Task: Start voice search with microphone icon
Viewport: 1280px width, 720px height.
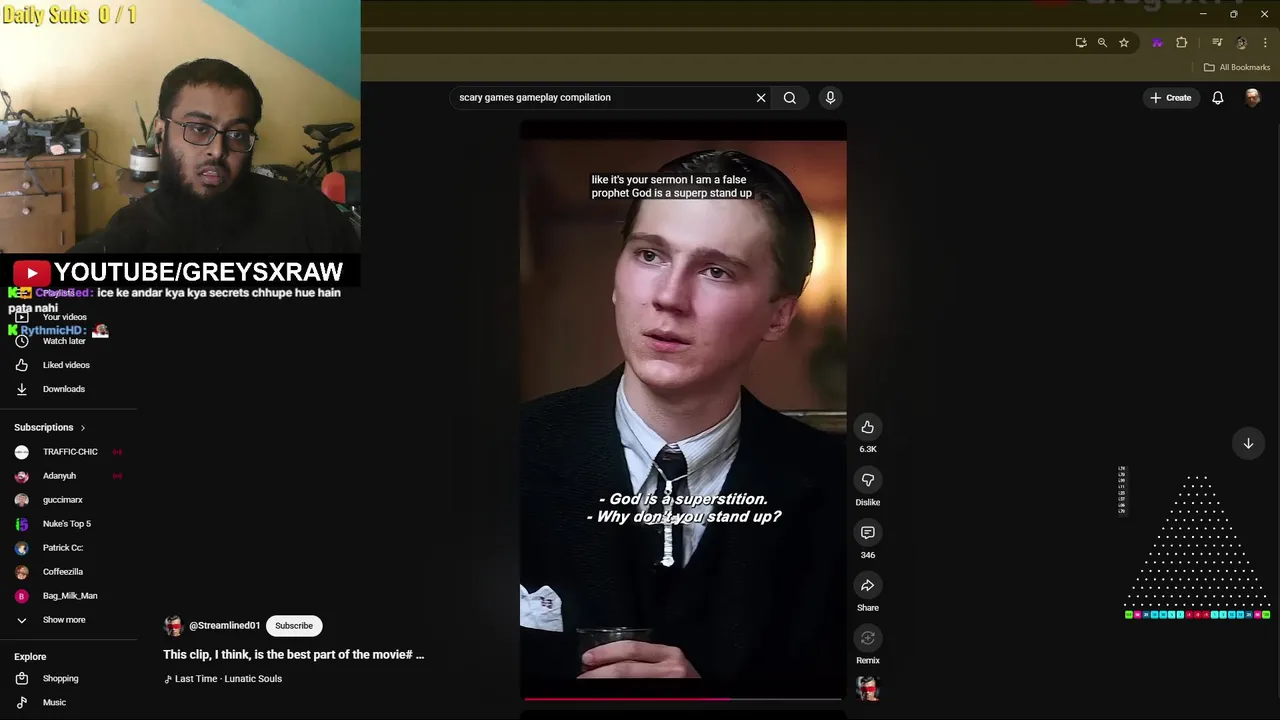Action: (830, 98)
